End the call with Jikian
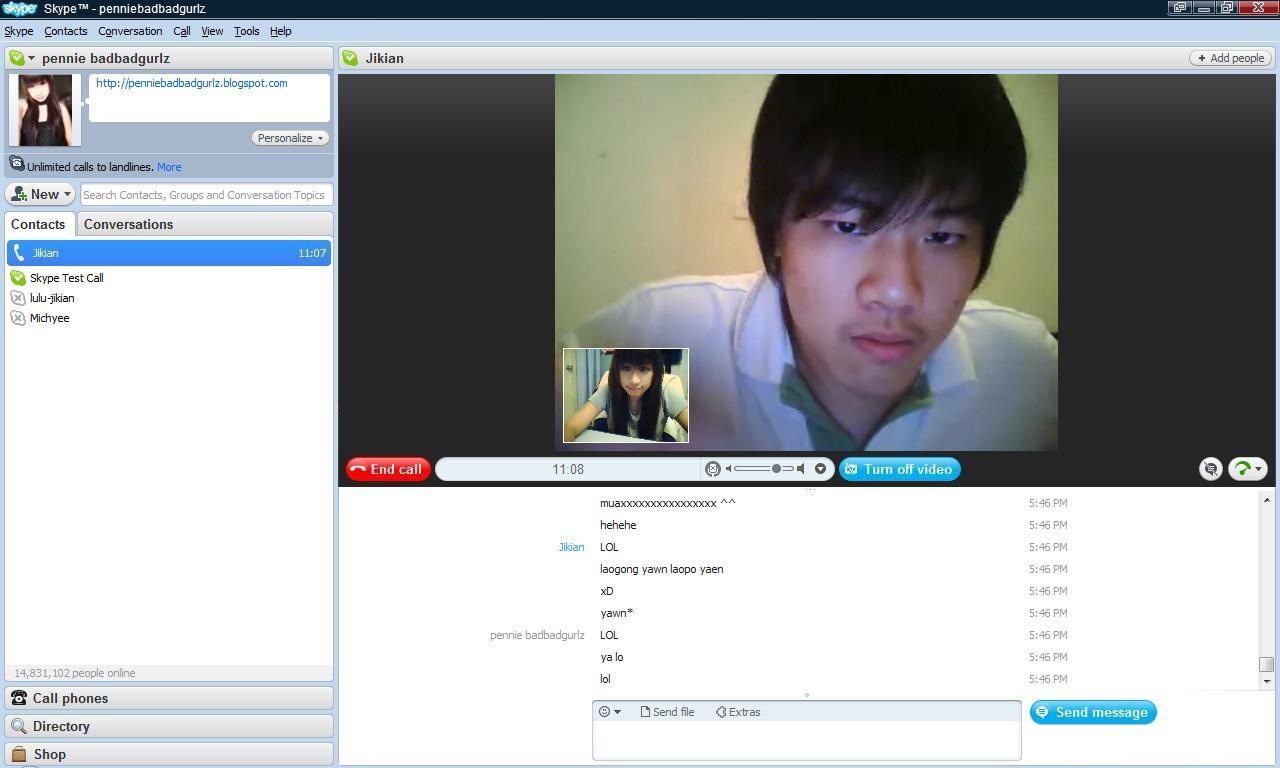This screenshot has height=768, width=1280. pos(388,469)
